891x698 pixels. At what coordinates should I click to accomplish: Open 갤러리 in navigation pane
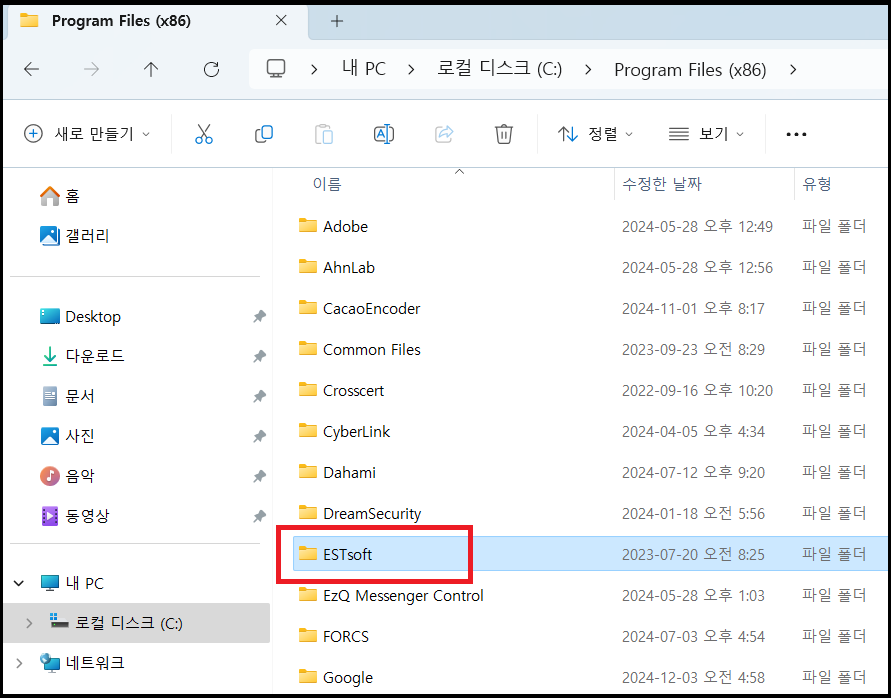[x=74, y=236]
